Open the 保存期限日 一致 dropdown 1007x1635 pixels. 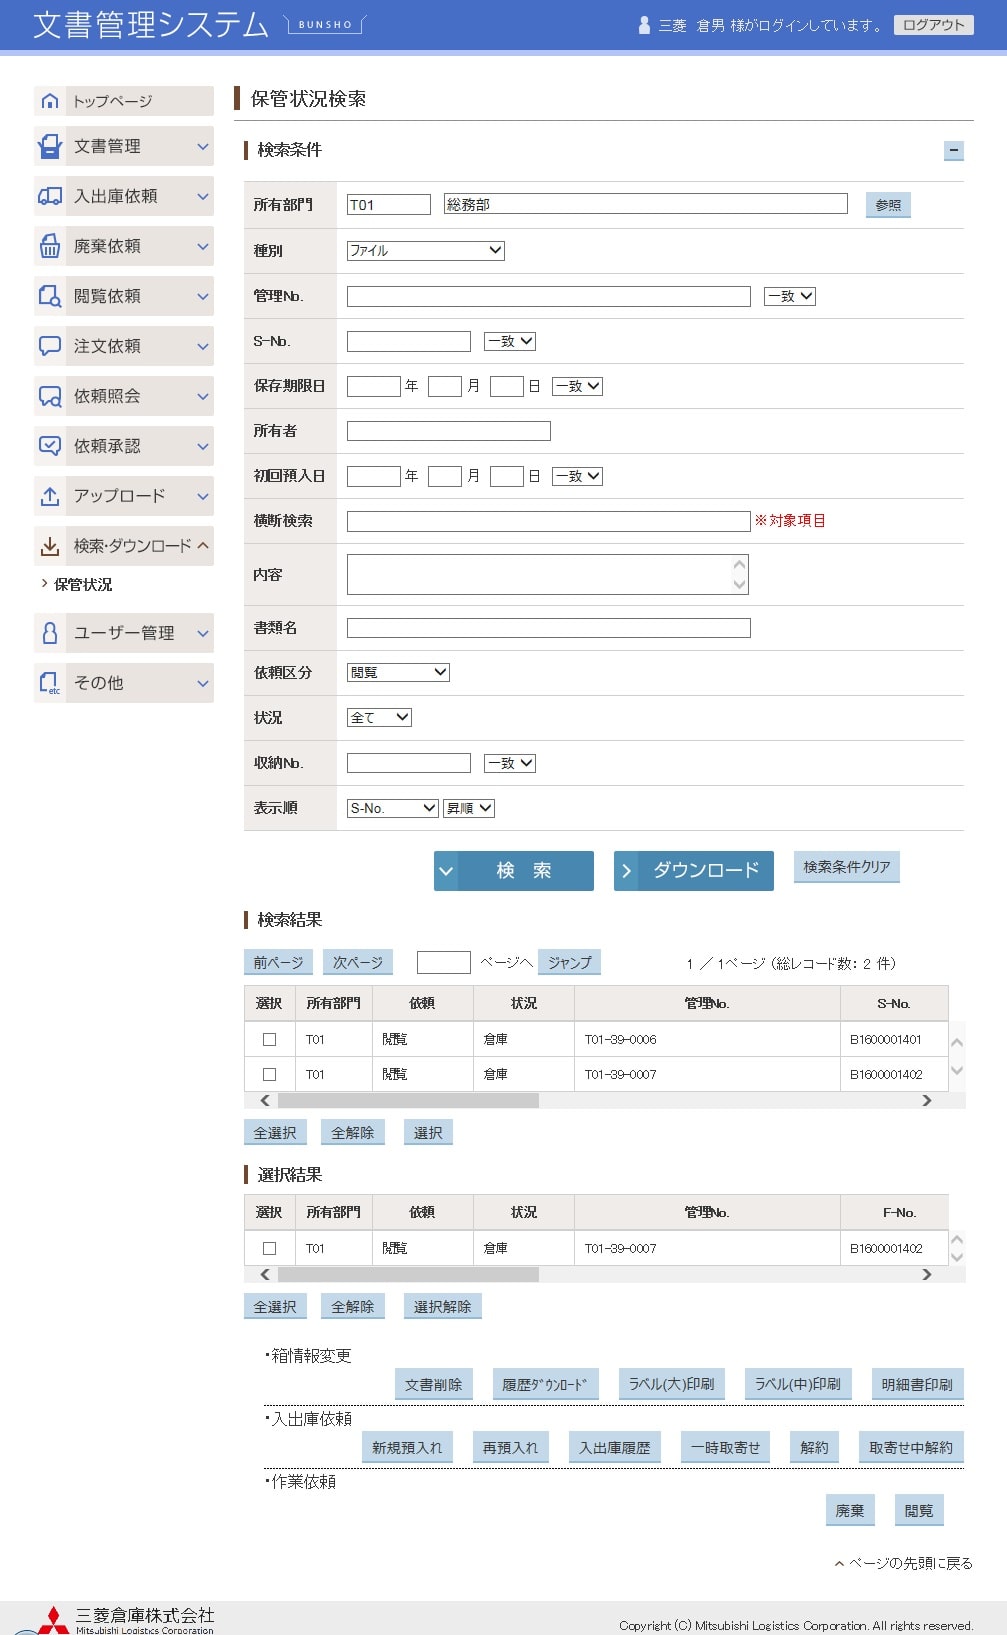(577, 386)
